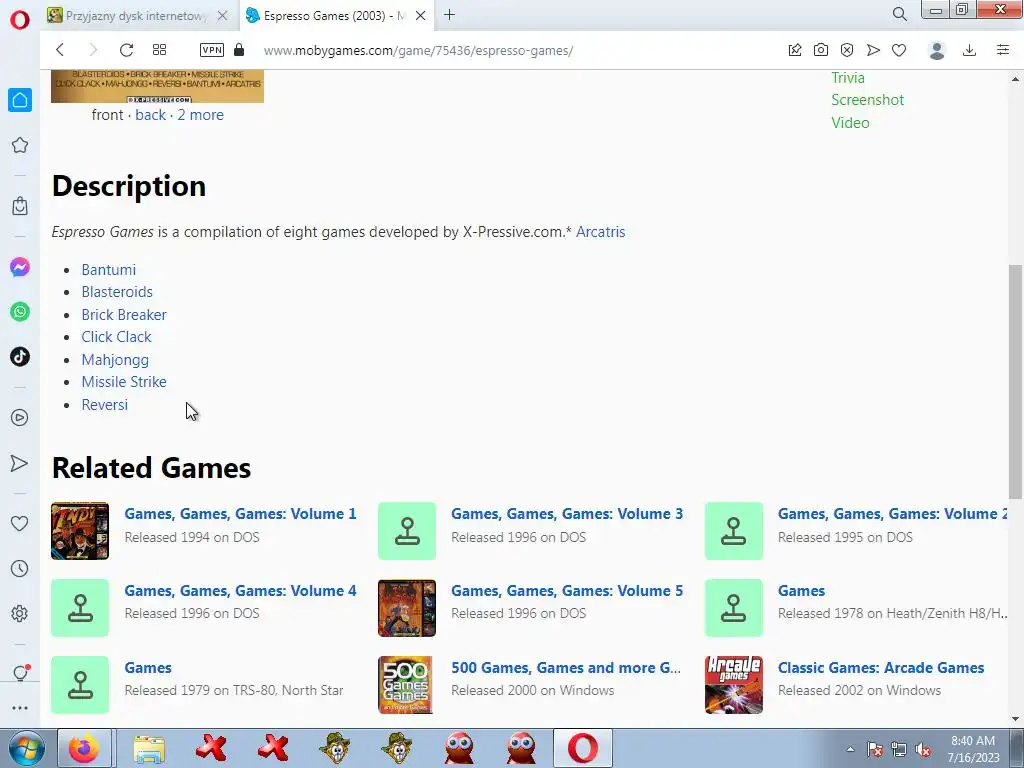Open the Arcatris game link
The image size is (1024, 768).
pyautogui.click(x=600, y=232)
